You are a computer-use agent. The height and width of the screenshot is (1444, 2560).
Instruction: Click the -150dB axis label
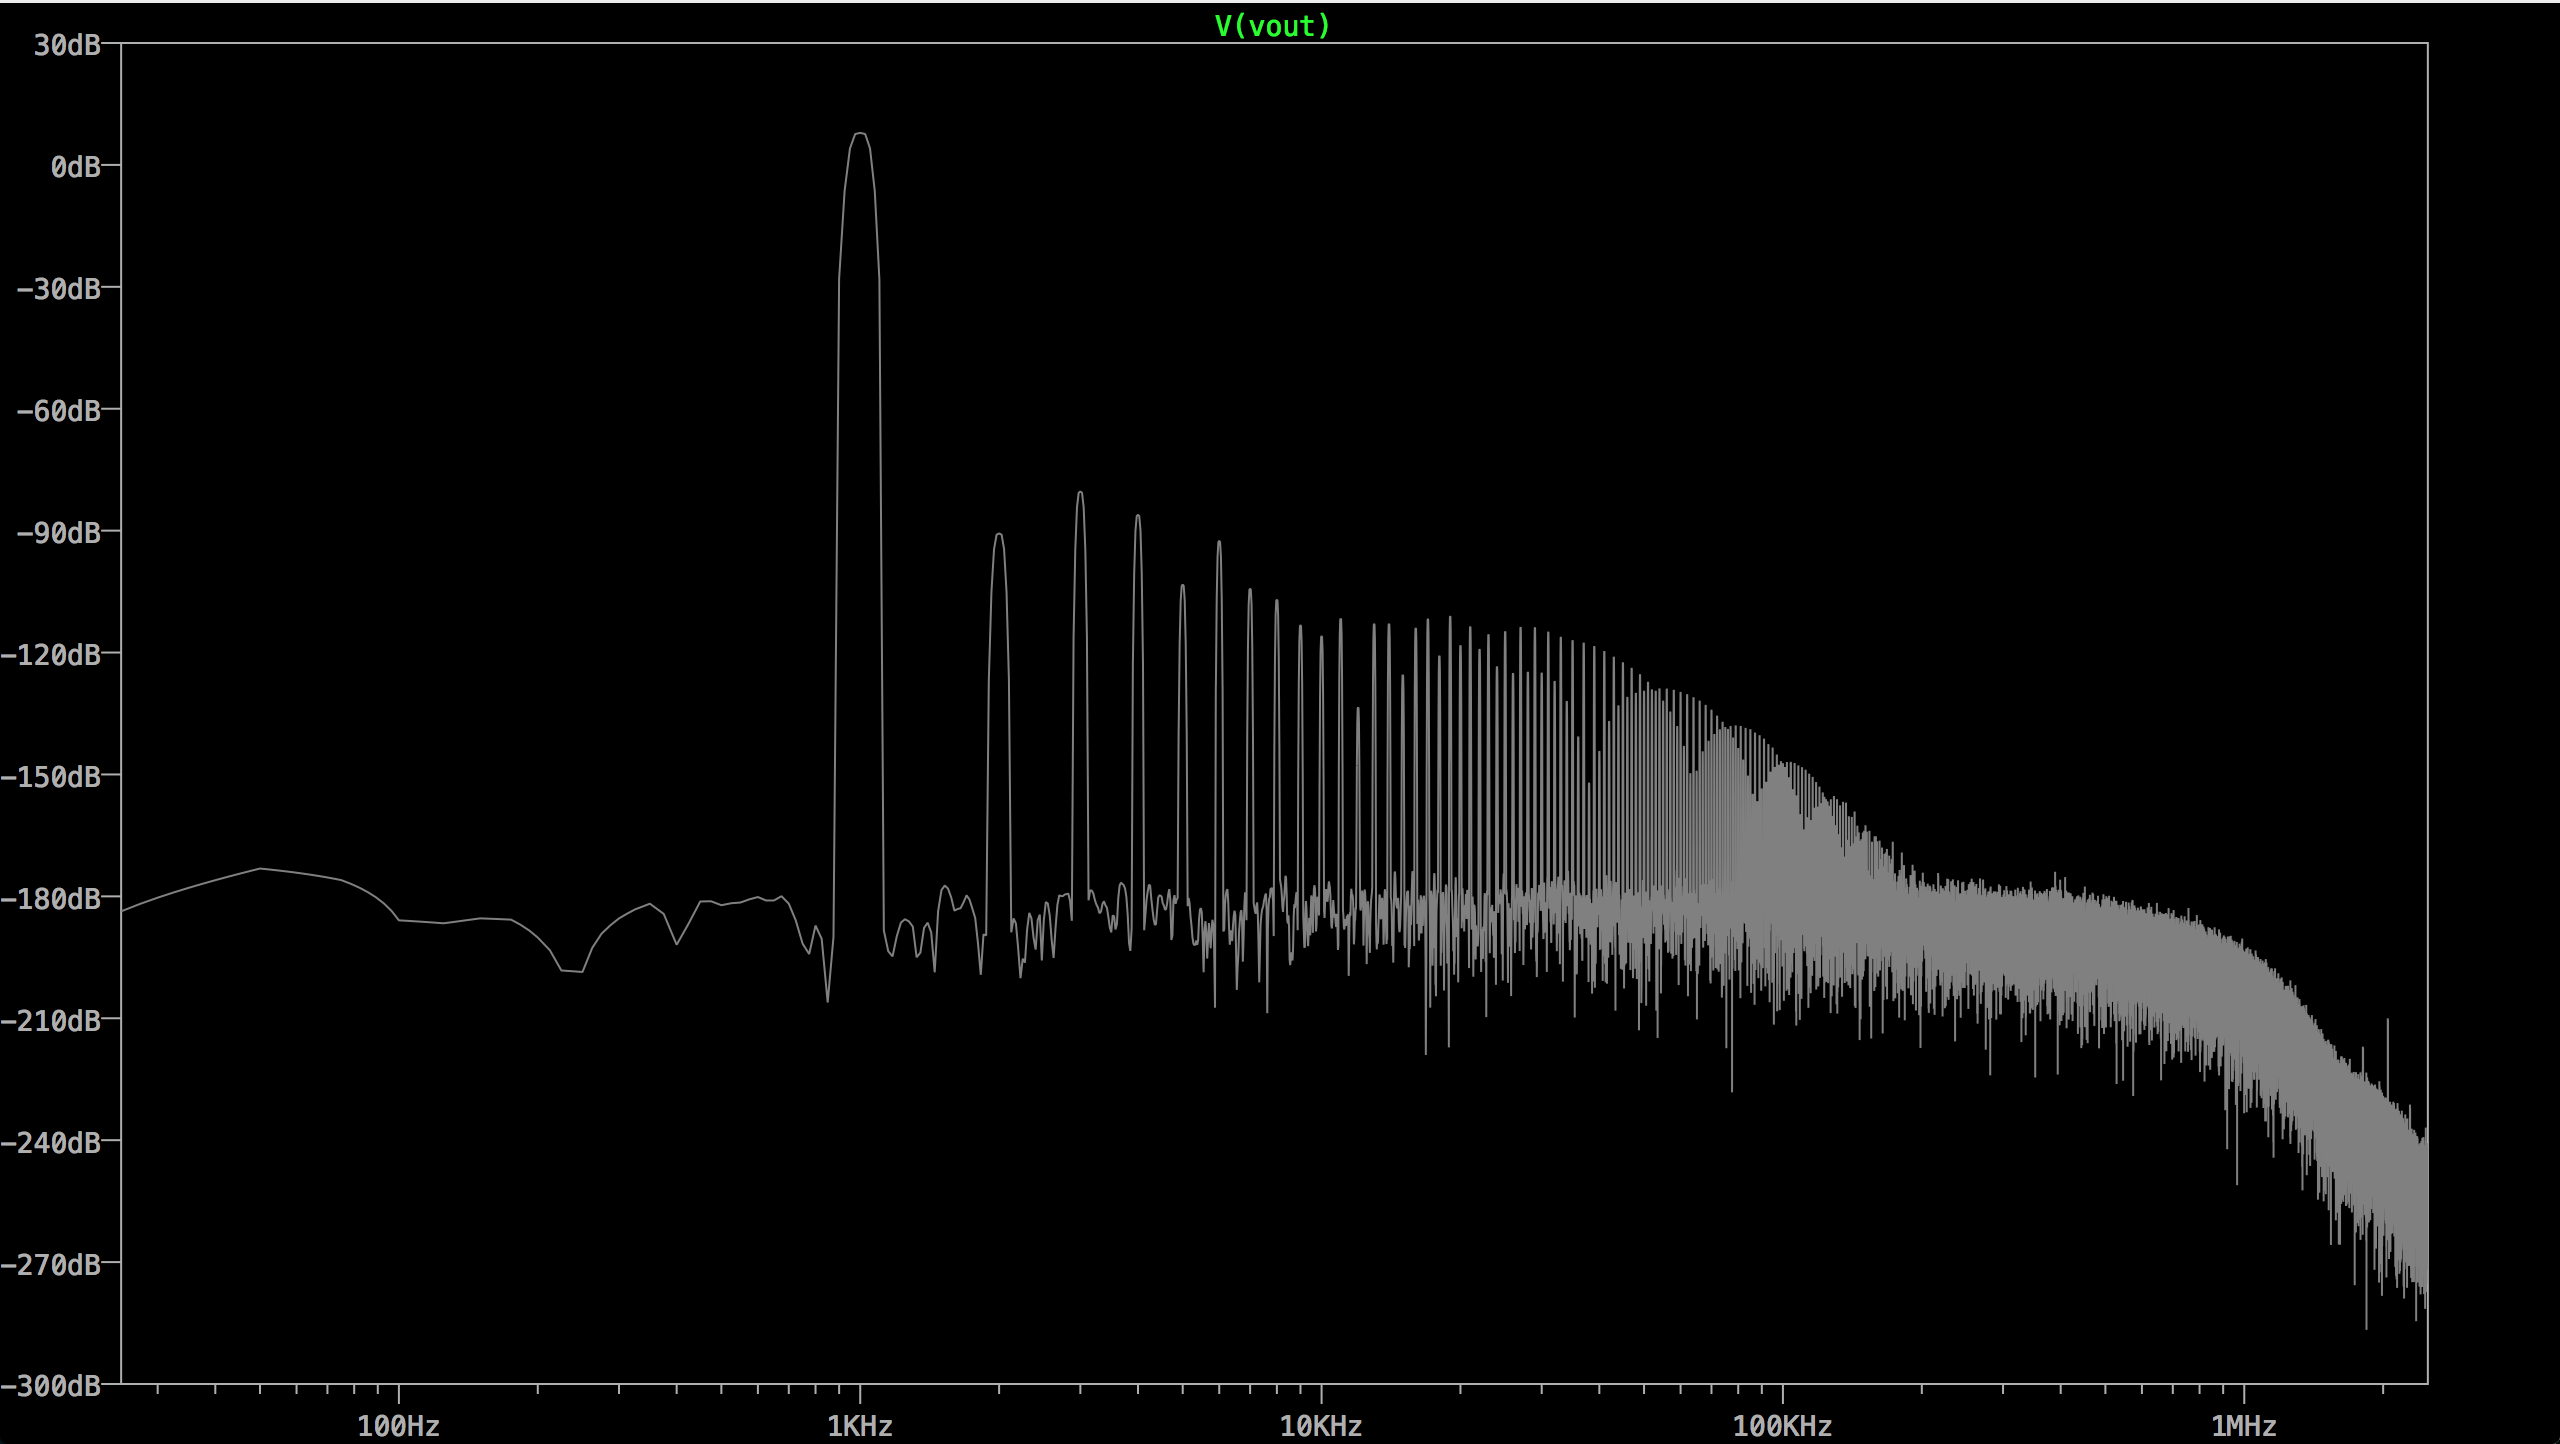[x=51, y=777]
